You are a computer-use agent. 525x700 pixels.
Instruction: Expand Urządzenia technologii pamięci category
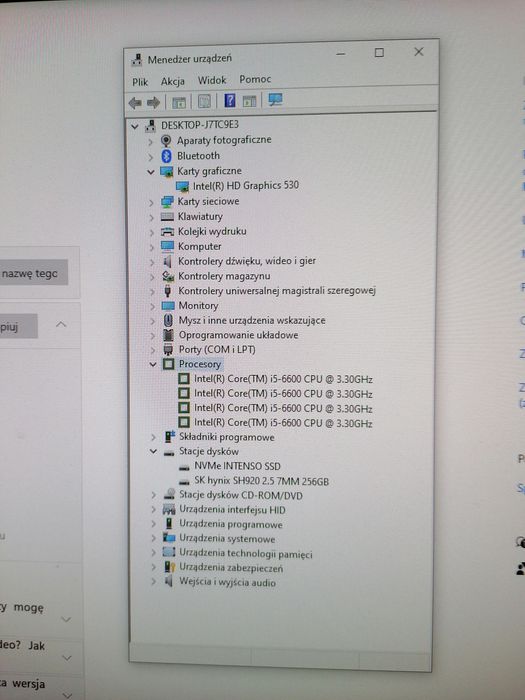click(154, 553)
